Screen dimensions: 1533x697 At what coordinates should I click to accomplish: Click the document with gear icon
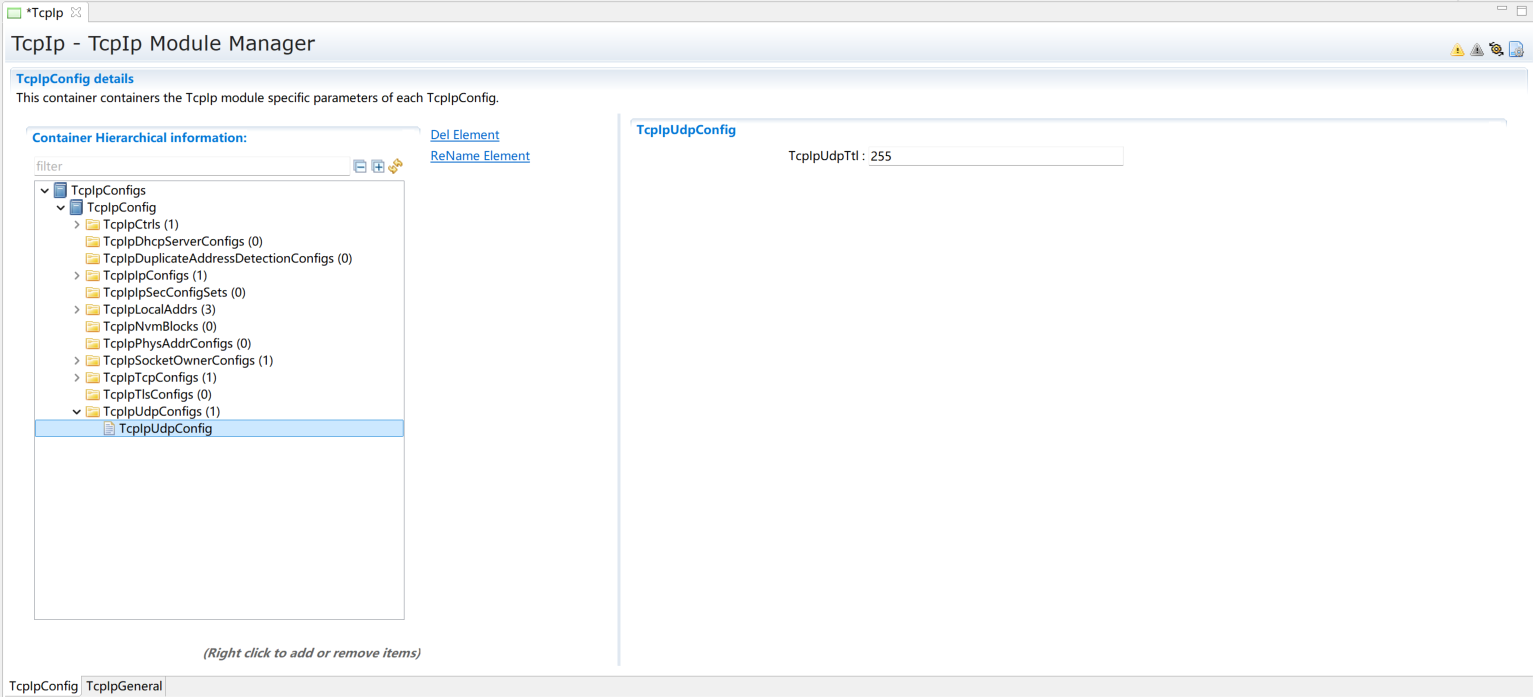pos(1516,49)
